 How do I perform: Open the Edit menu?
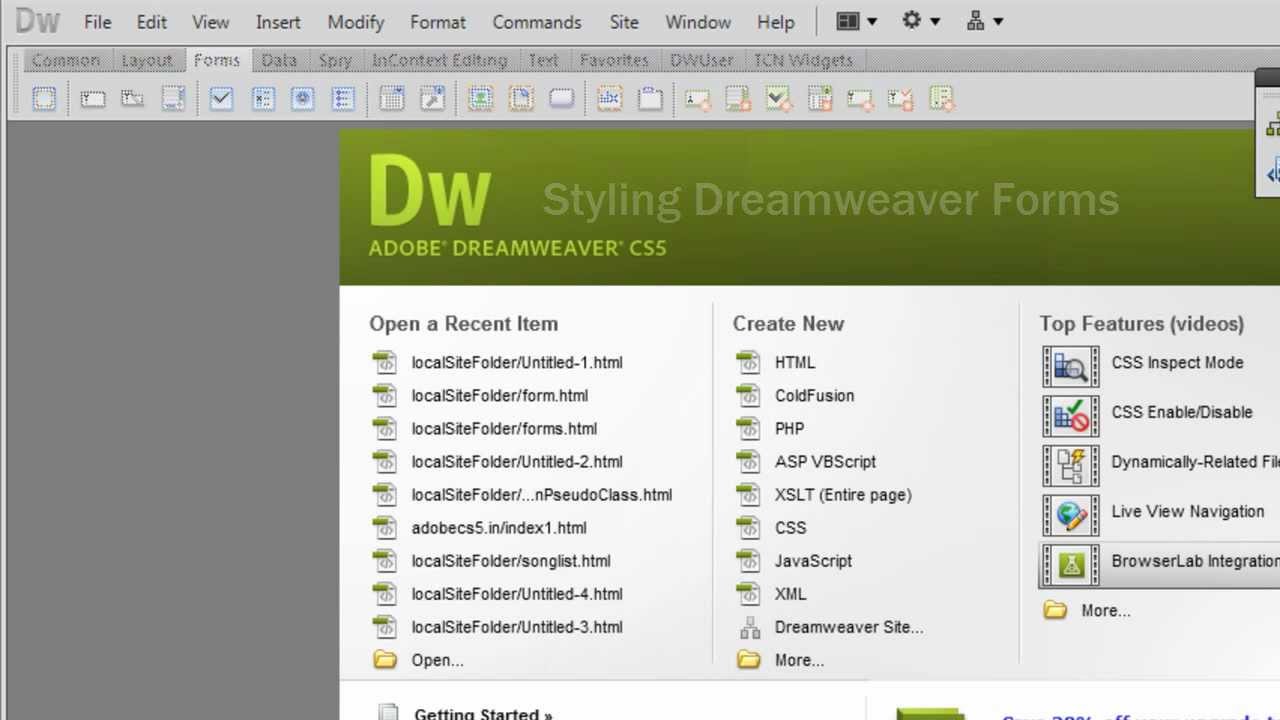[152, 22]
